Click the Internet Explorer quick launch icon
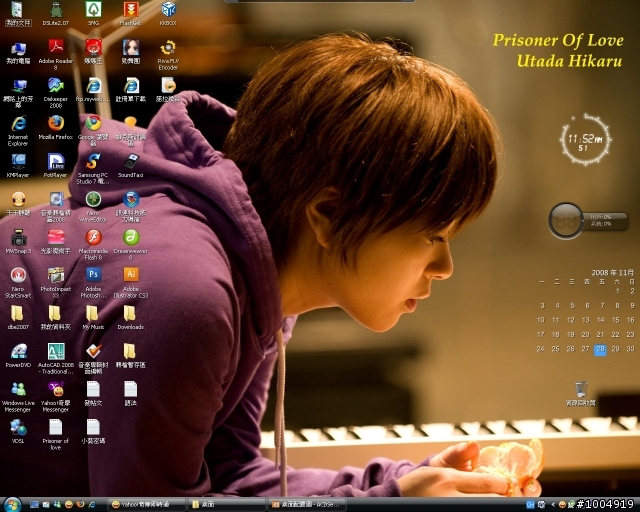Screen dimensions: 640x512 [92, 505]
